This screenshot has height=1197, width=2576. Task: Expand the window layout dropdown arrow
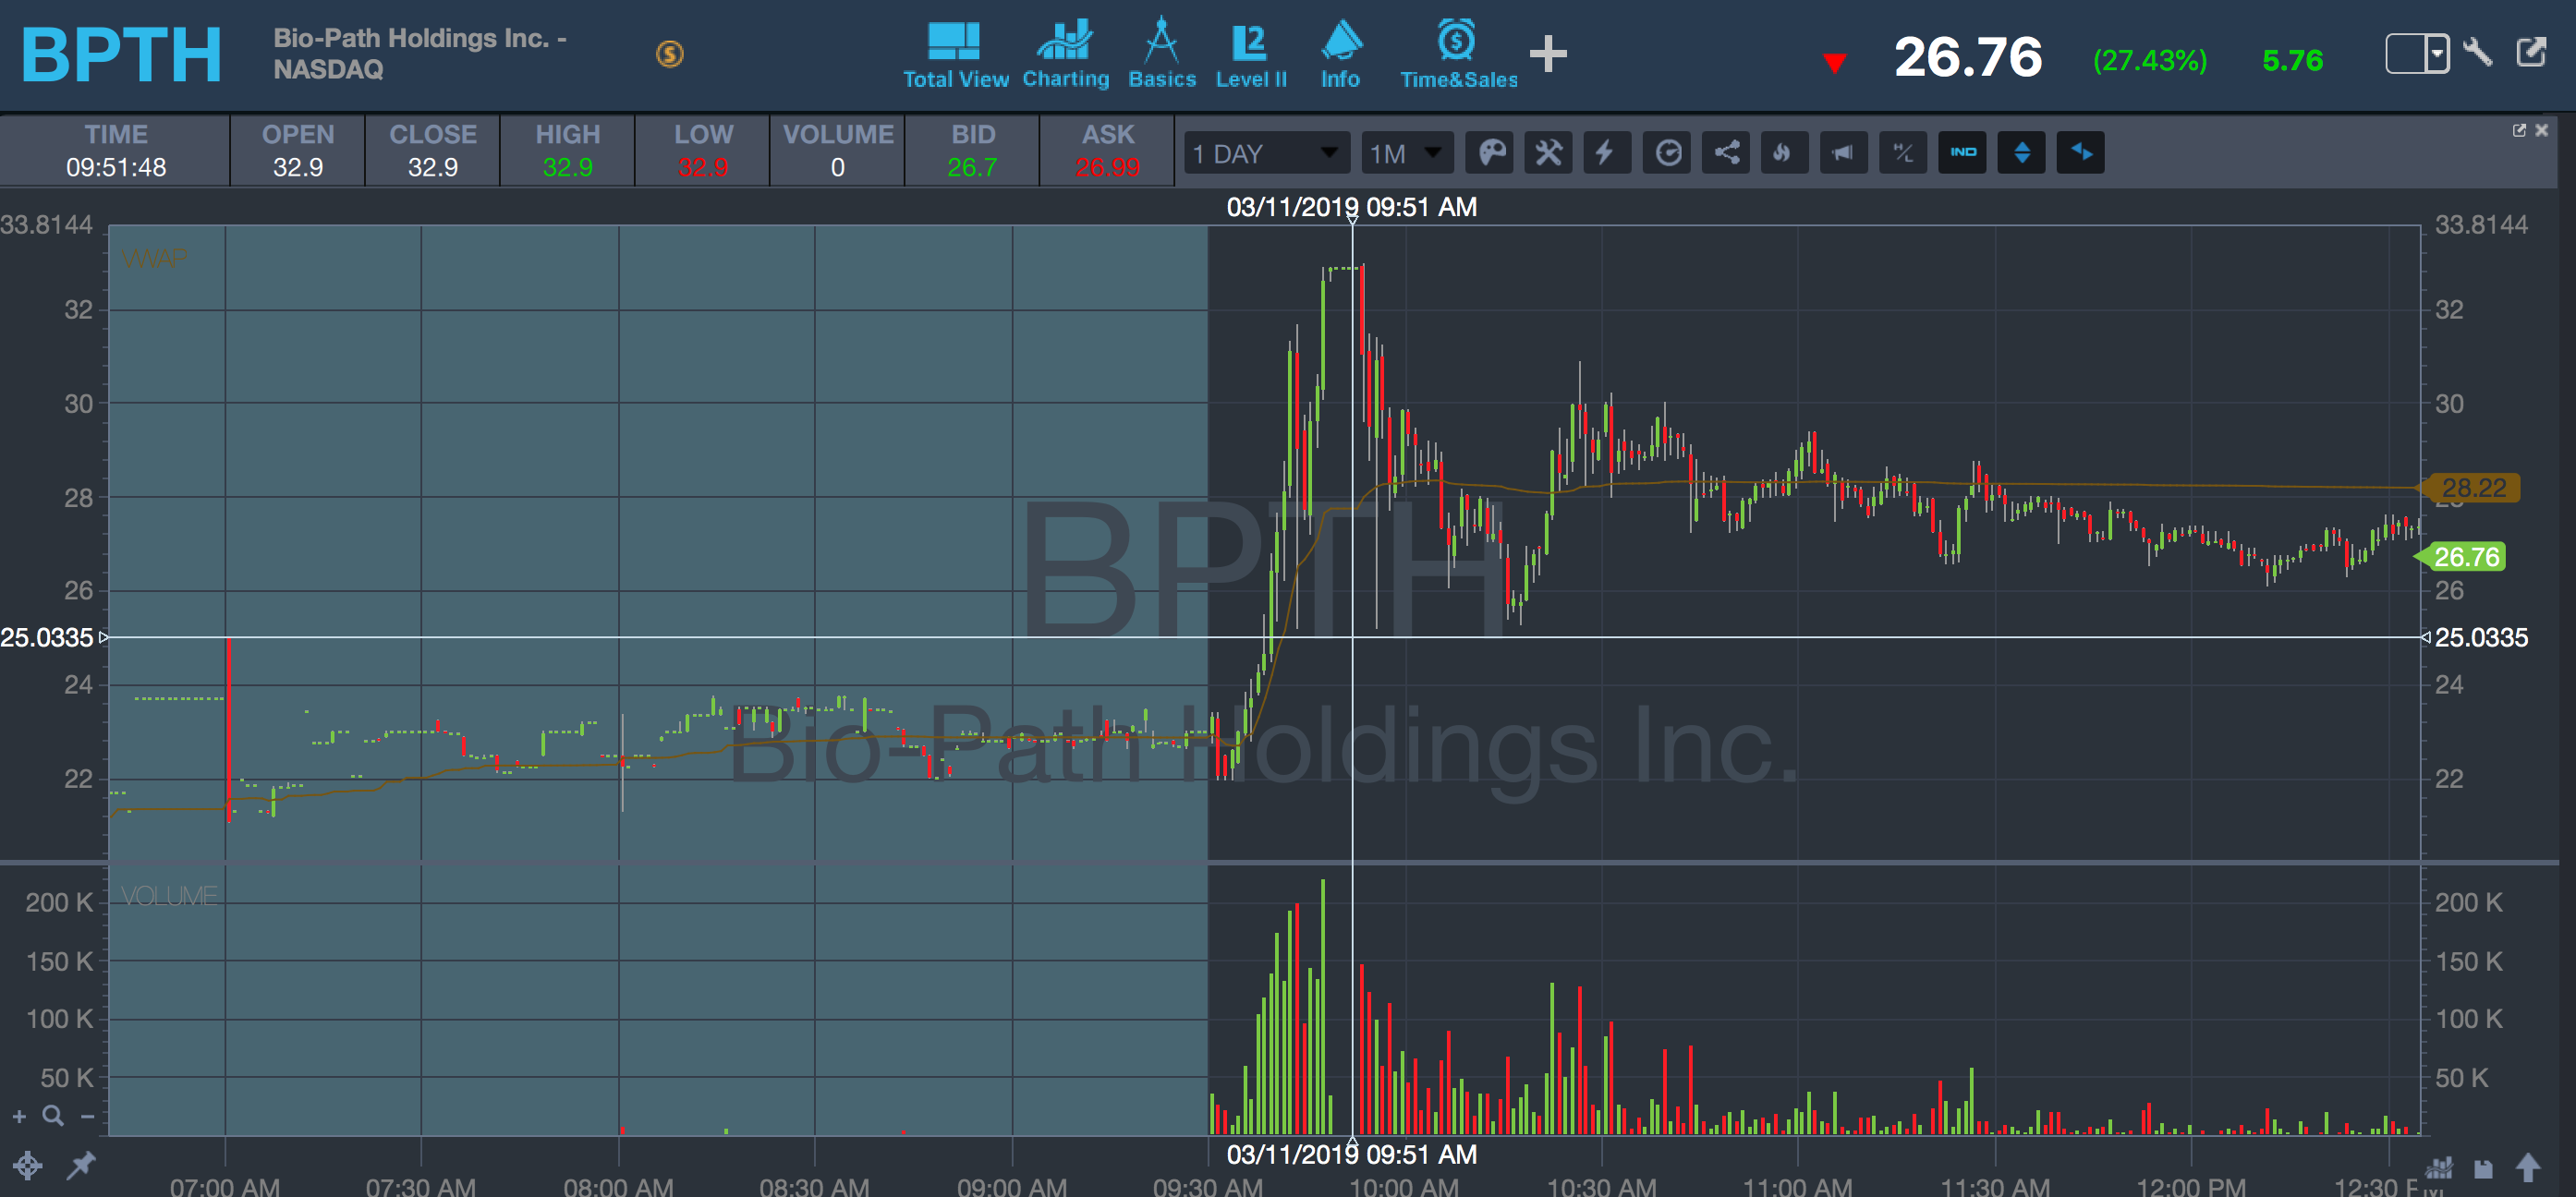pos(2436,53)
